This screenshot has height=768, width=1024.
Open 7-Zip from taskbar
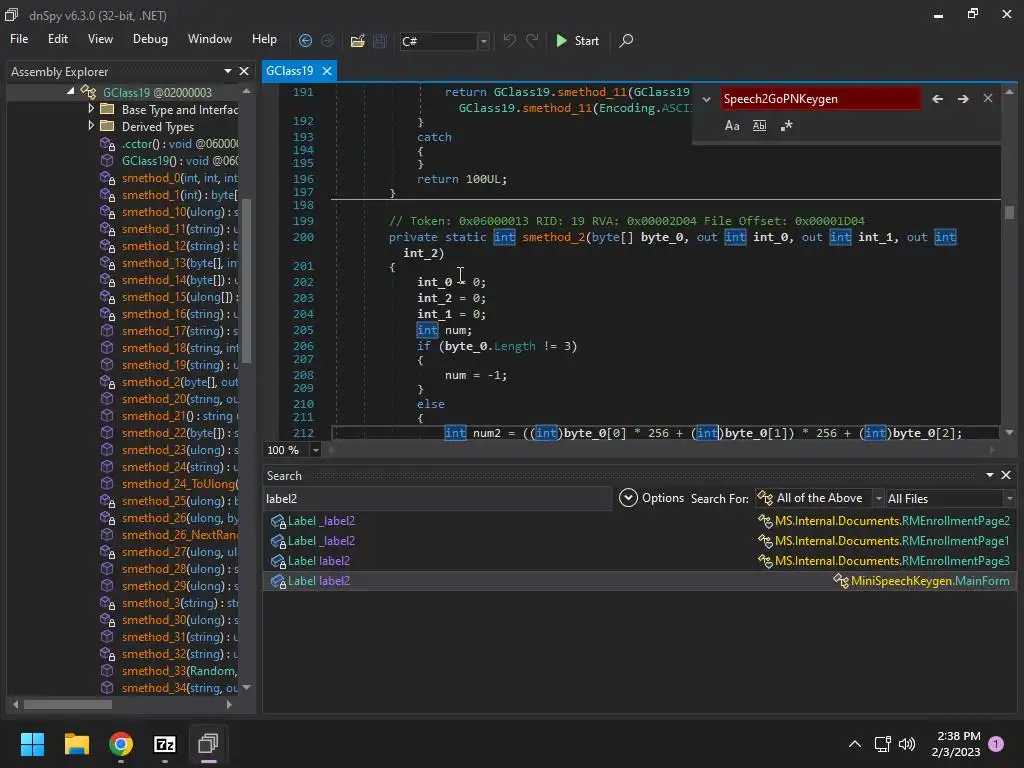point(165,744)
